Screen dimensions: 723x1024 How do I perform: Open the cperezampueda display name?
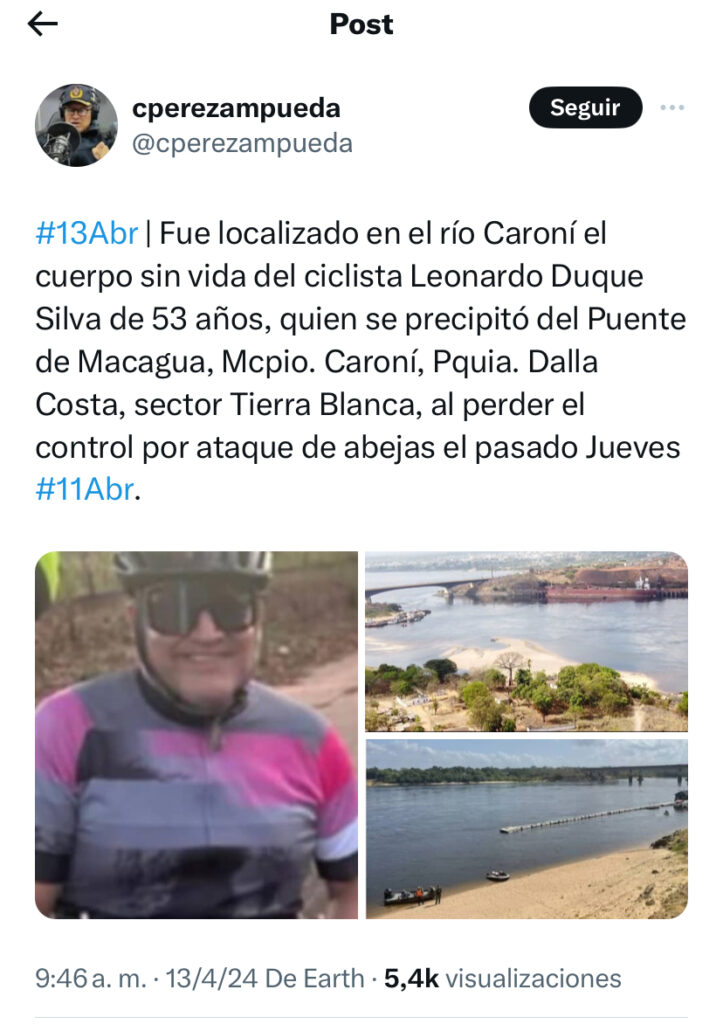pyautogui.click(x=236, y=108)
